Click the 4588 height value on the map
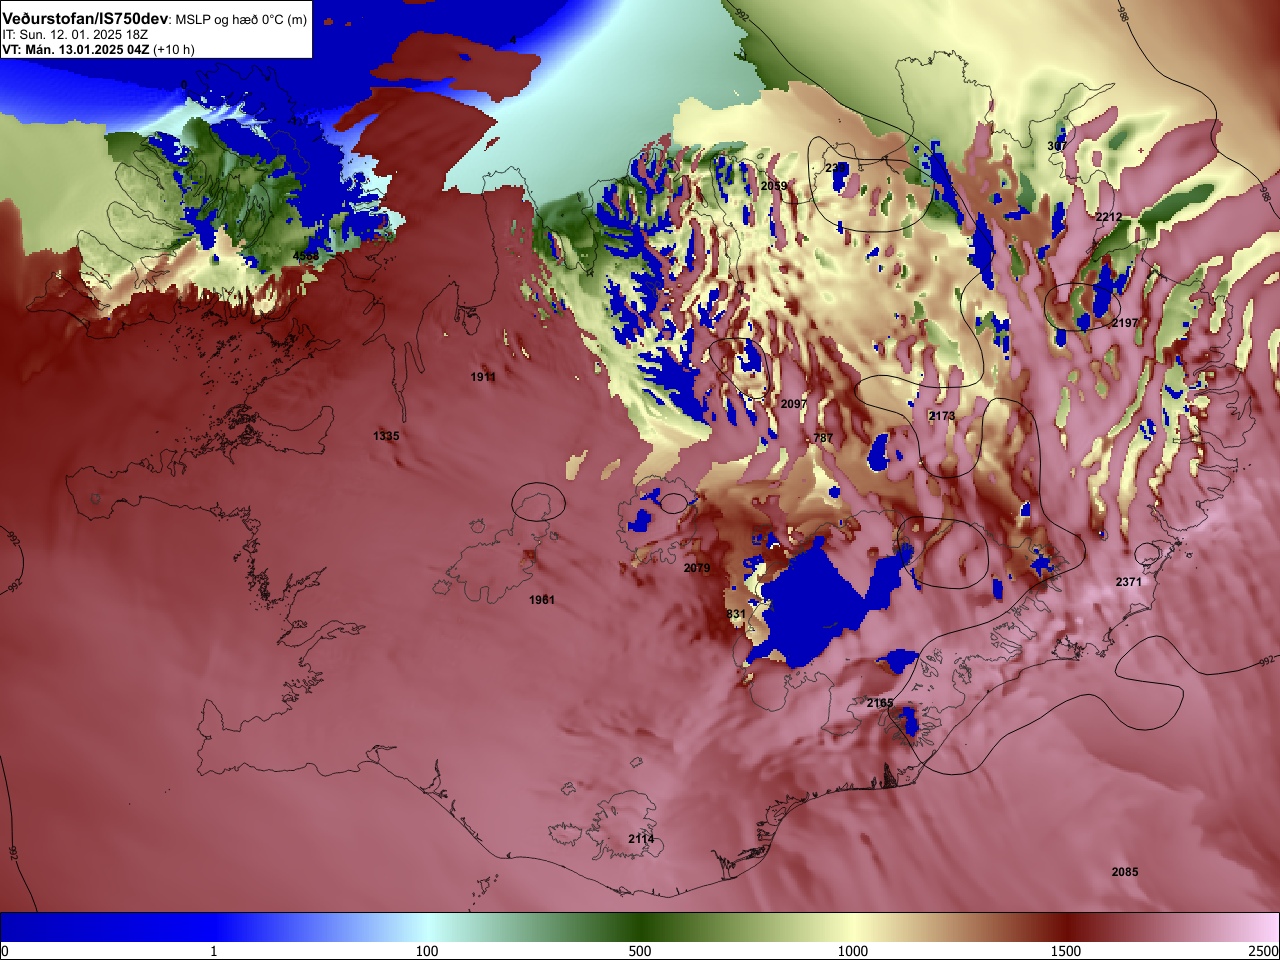The width and height of the screenshot is (1280, 960). (x=306, y=257)
